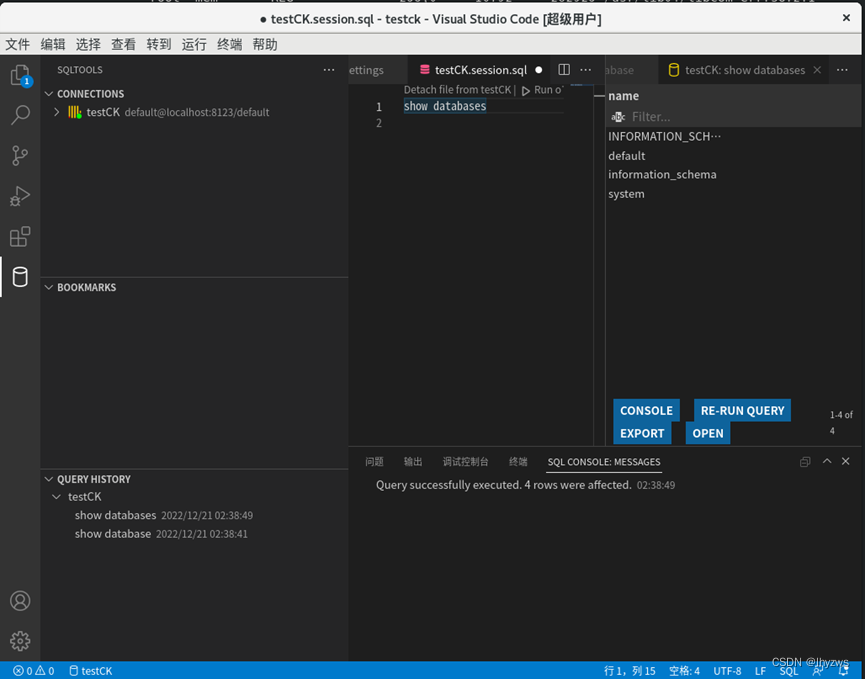The height and width of the screenshot is (679, 865).
Task: Click the Run on active connection play icon
Action: coord(526,90)
